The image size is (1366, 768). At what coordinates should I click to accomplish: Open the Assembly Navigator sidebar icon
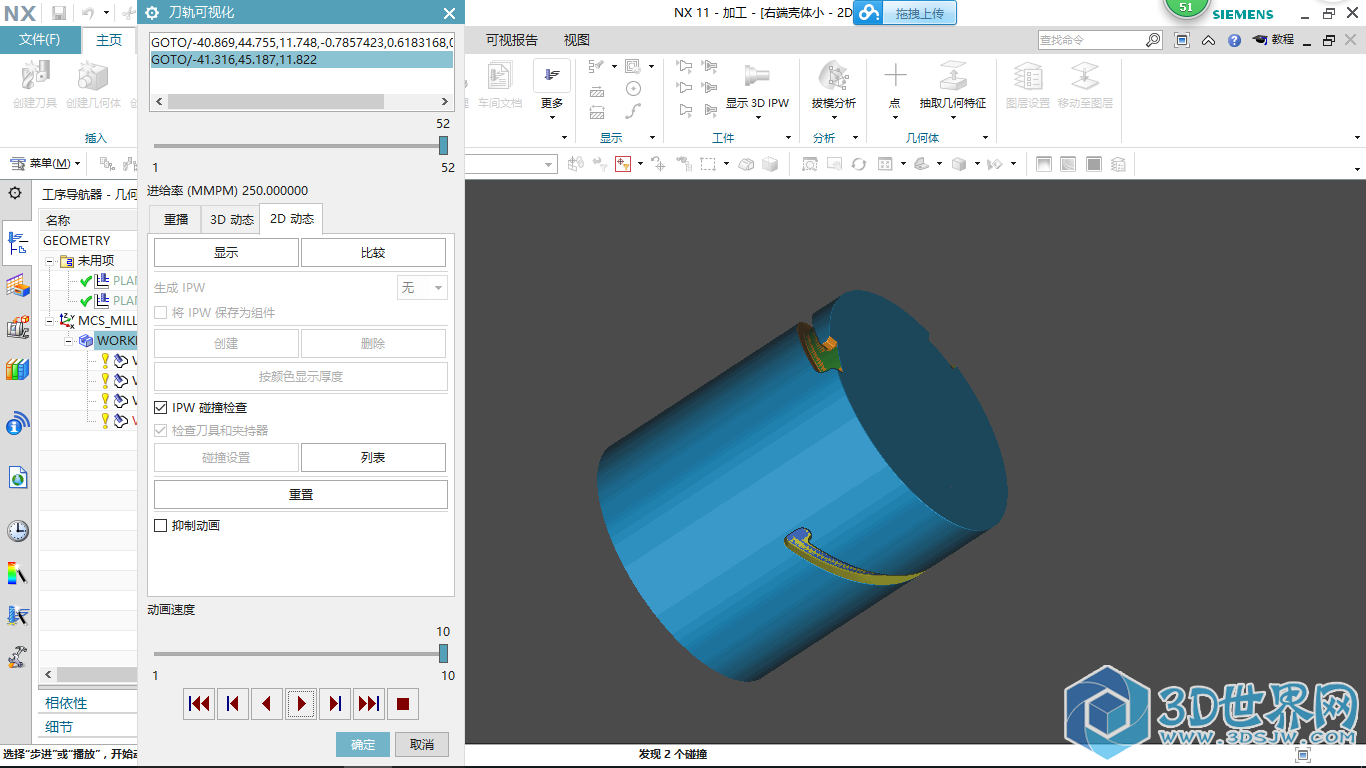(17, 327)
